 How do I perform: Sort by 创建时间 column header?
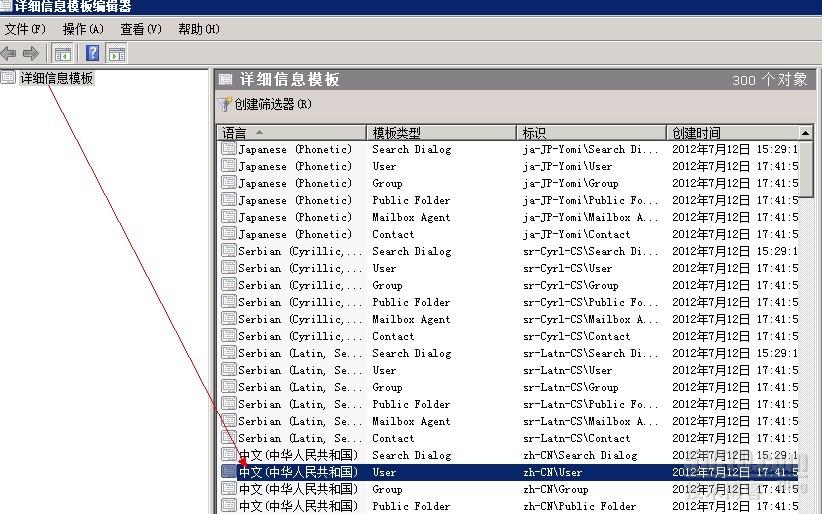(732, 133)
